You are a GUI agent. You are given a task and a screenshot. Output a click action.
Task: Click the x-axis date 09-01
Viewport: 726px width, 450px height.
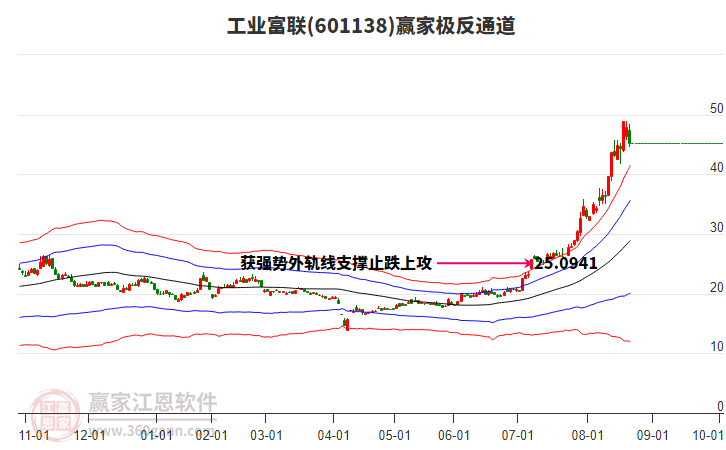pyautogui.click(x=652, y=436)
